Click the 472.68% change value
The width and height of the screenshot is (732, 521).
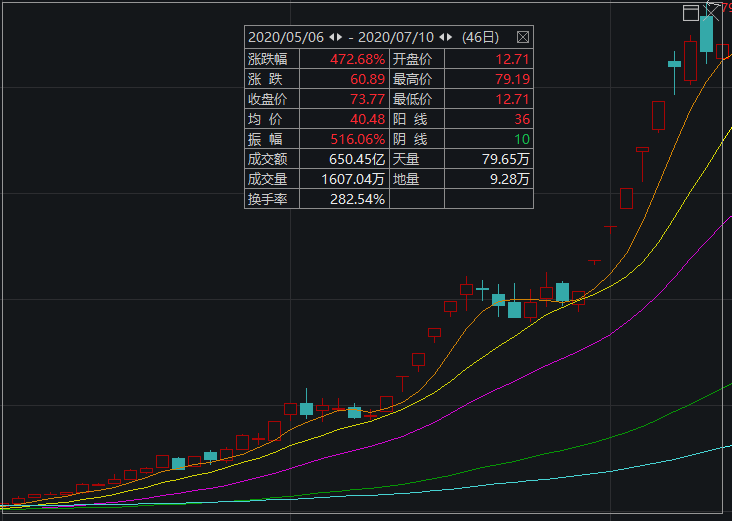click(358, 59)
